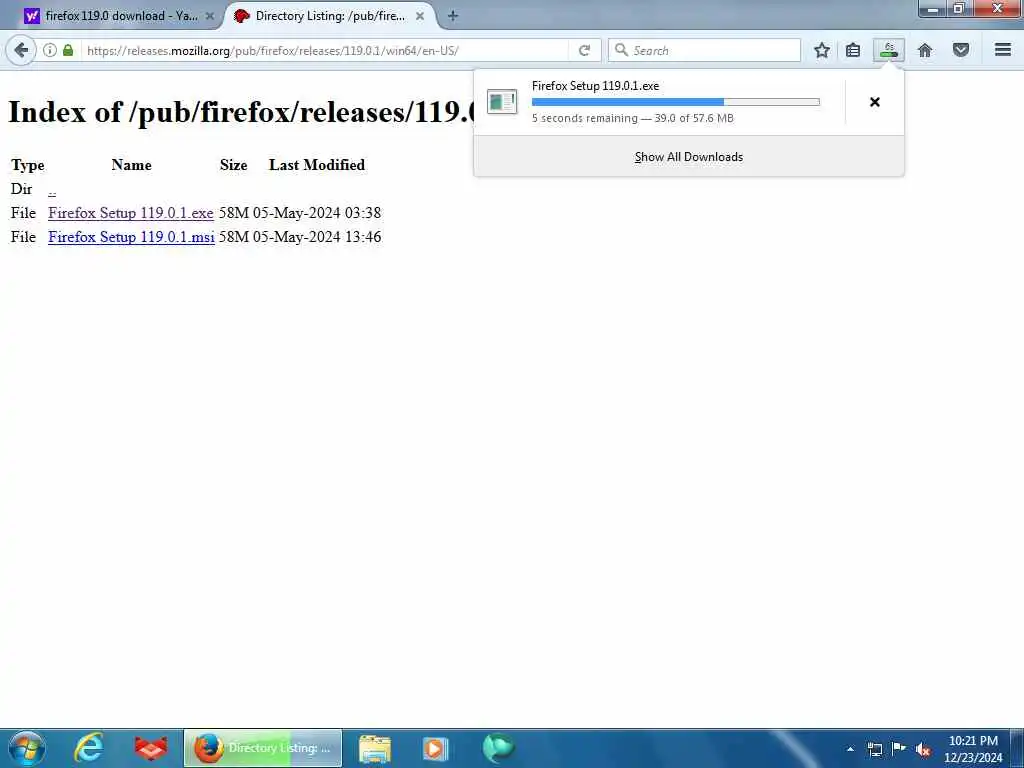Click the network tray icon
This screenshot has height=768, width=1024.
874,749
